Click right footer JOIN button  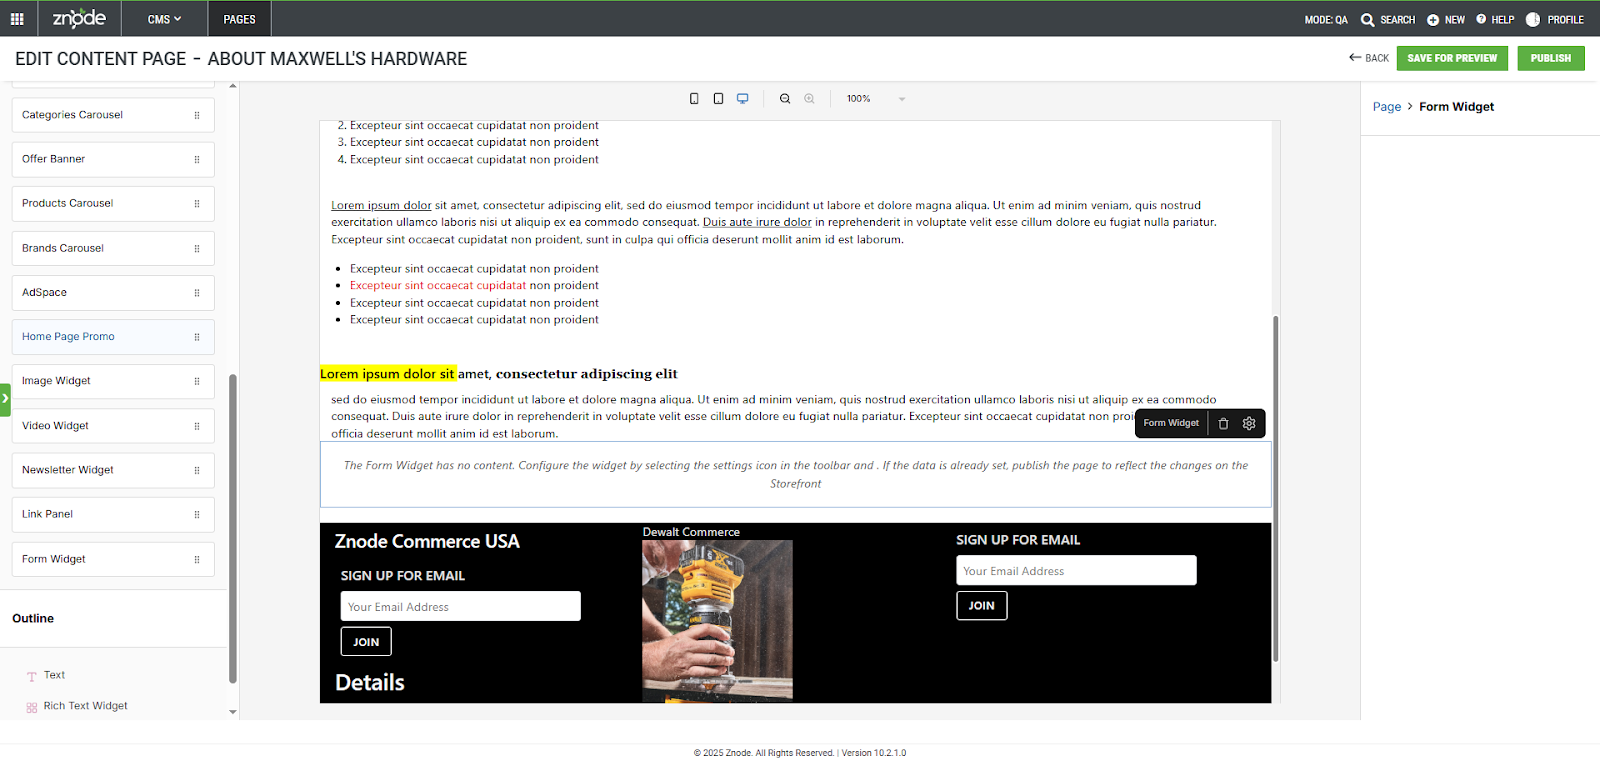tap(982, 606)
